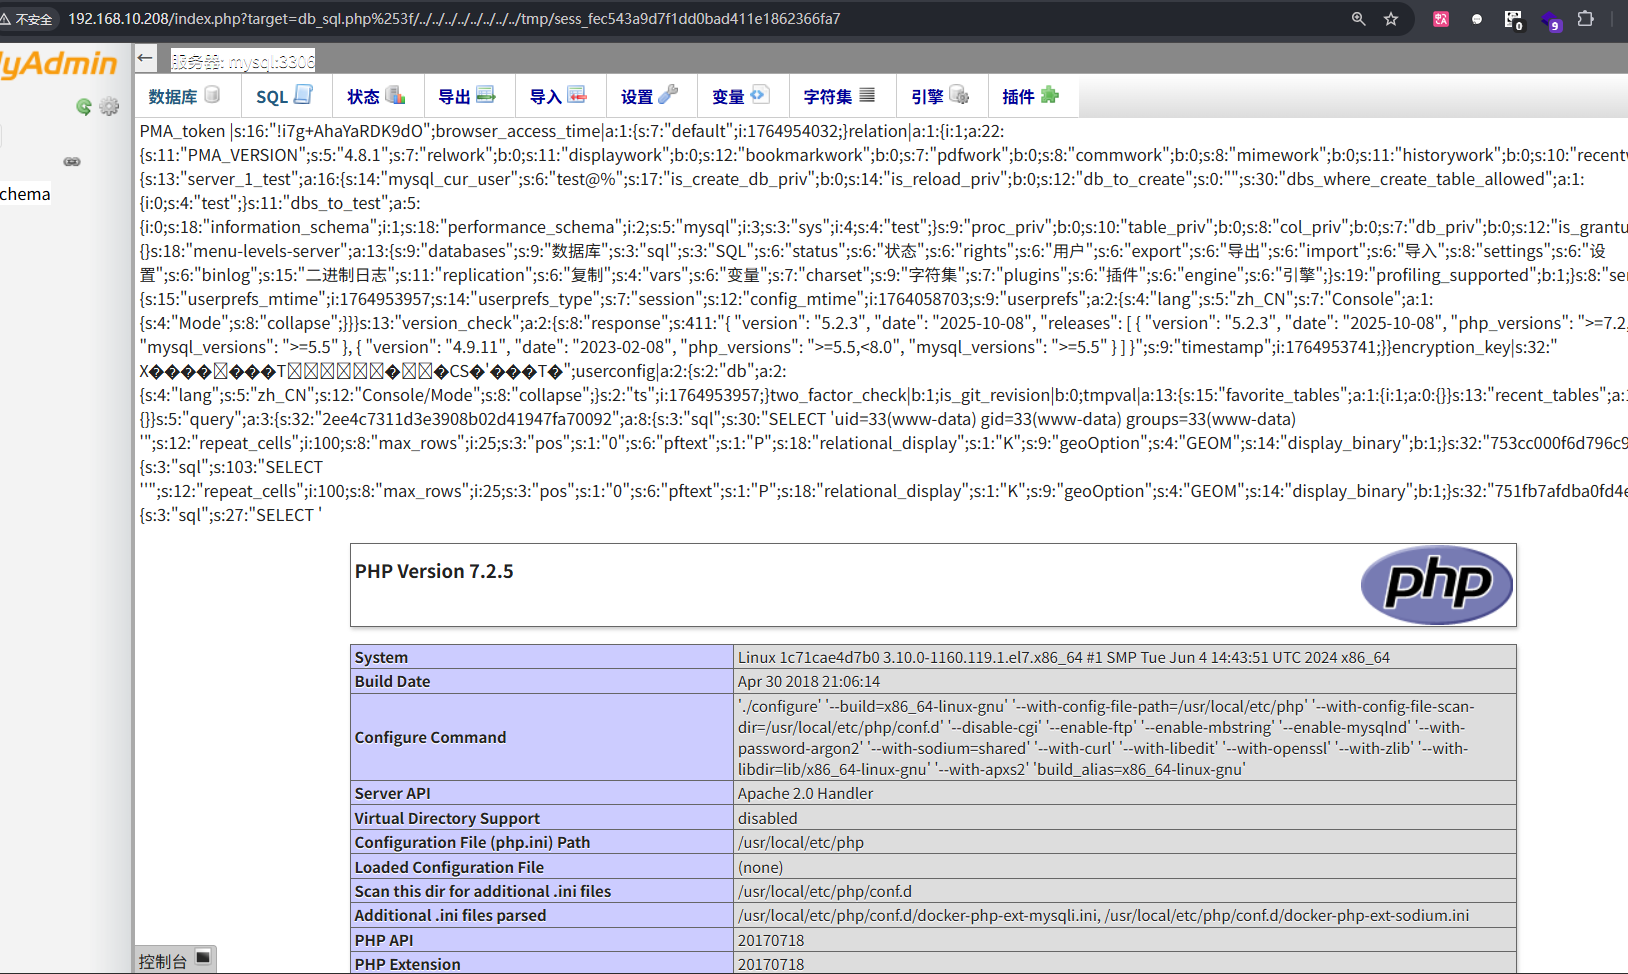Click the bookmark star in address bar

(x=1391, y=19)
